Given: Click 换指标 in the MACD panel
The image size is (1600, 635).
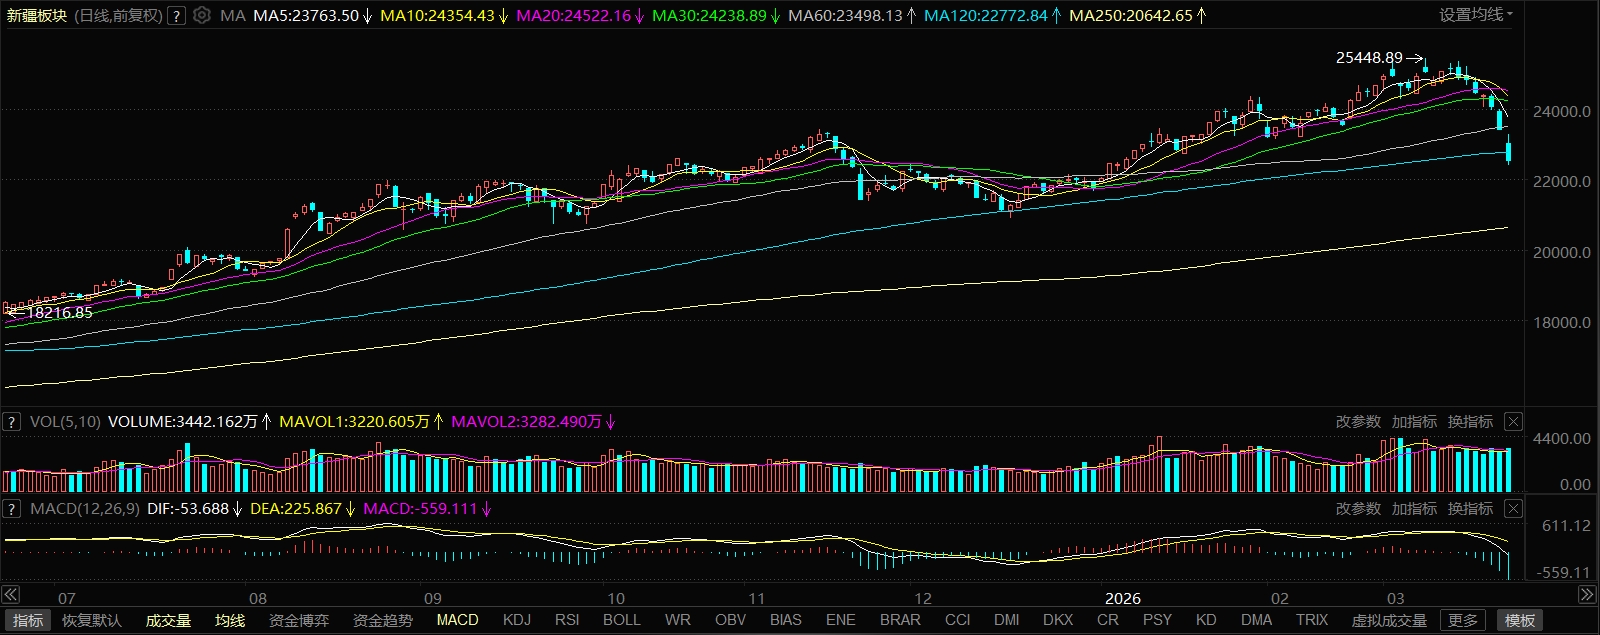Looking at the screenshot, I should (1470, 509).
